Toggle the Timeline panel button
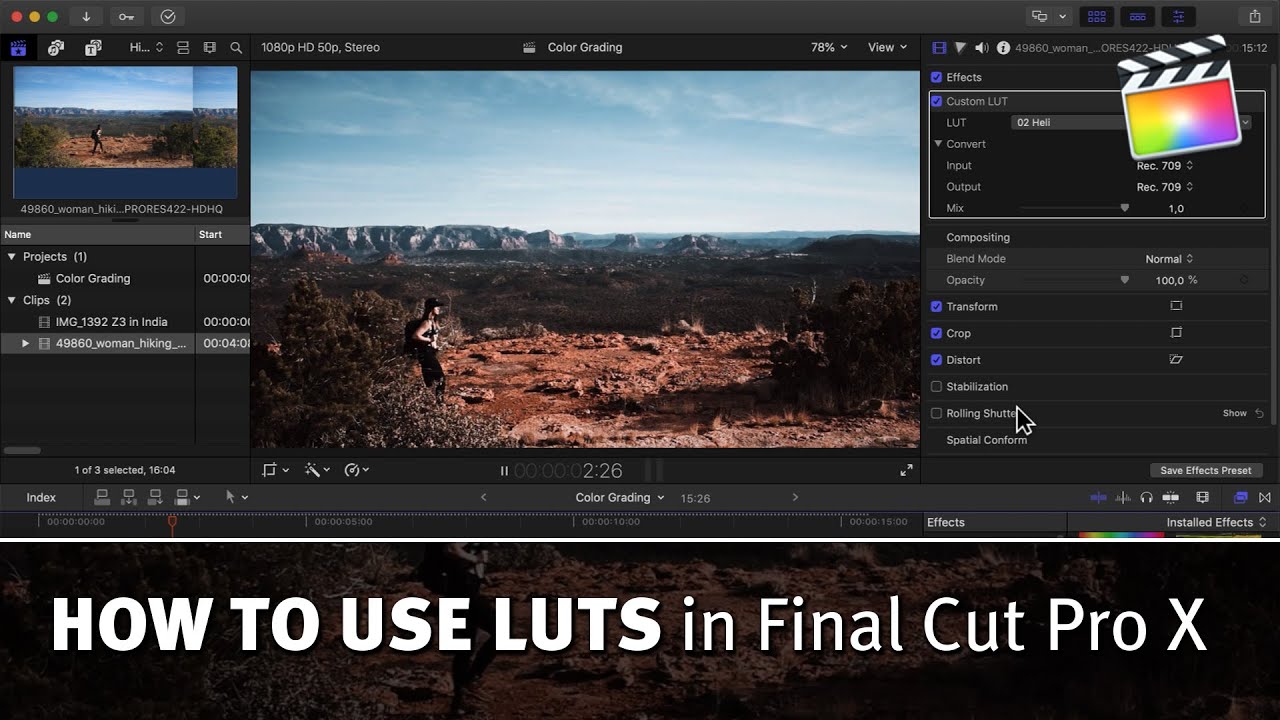Image resolution: width=1280 pixels, height=720 pixels. 1138,16
